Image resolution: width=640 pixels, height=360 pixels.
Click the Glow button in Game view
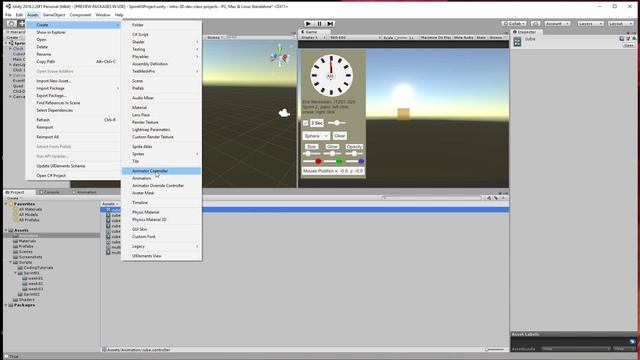[332, 147]
